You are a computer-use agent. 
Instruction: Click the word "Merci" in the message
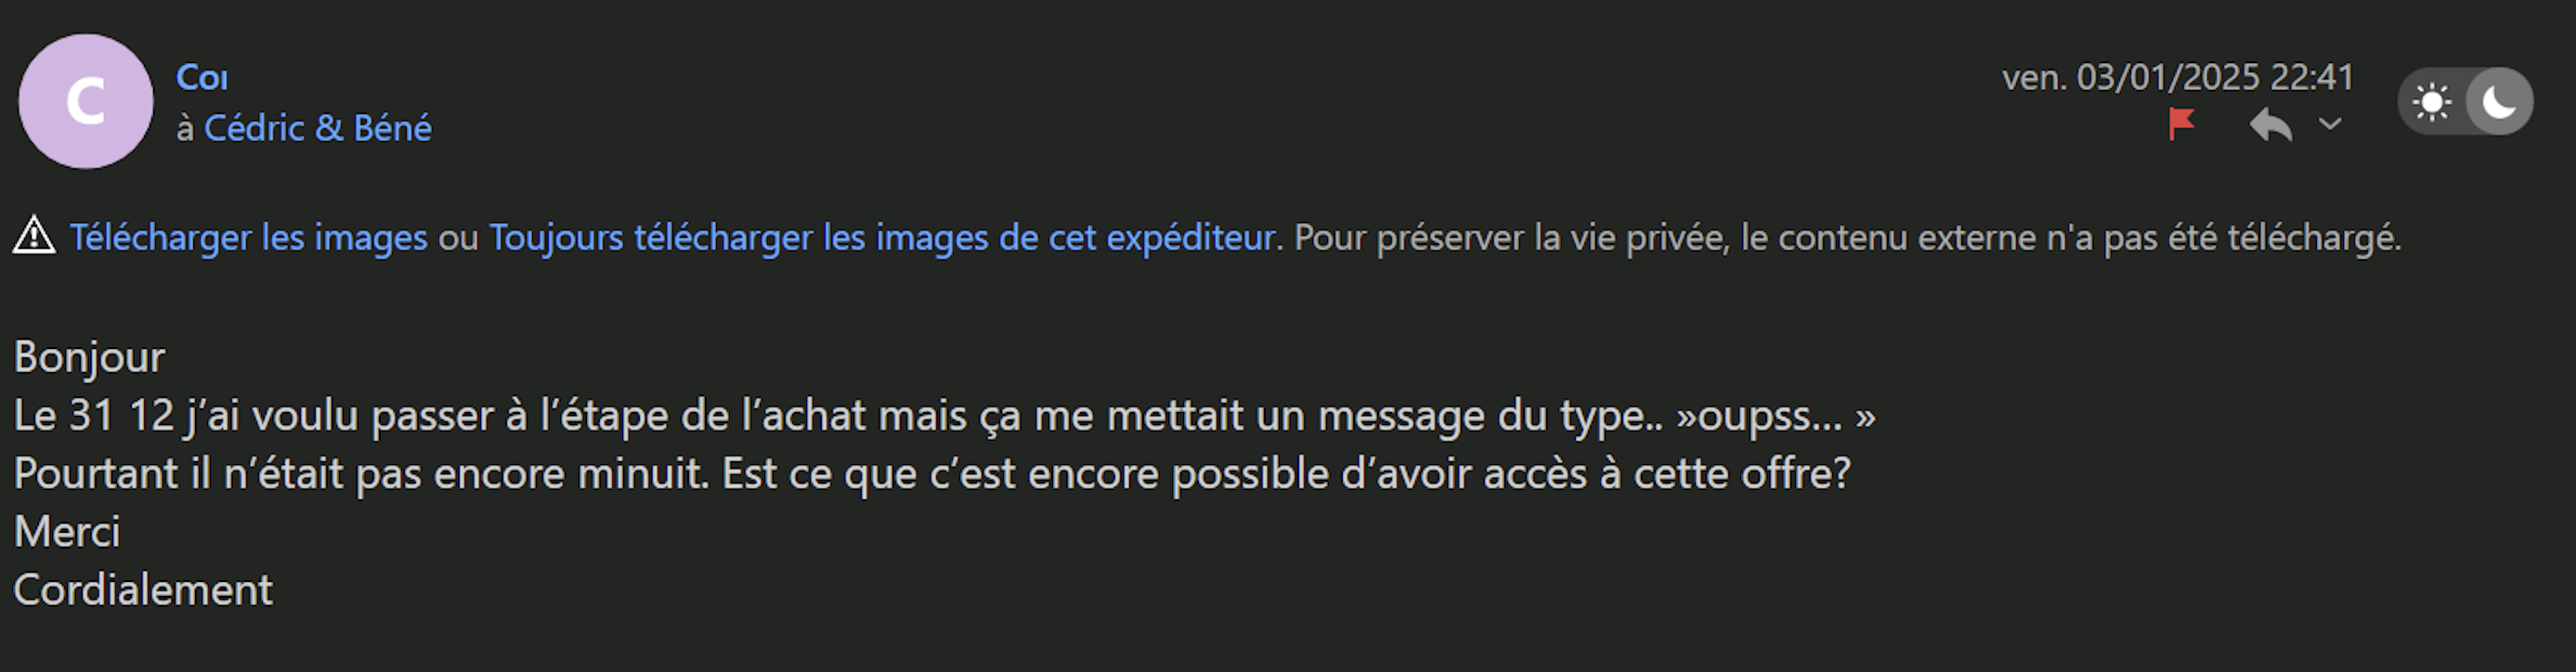point(67,532)
